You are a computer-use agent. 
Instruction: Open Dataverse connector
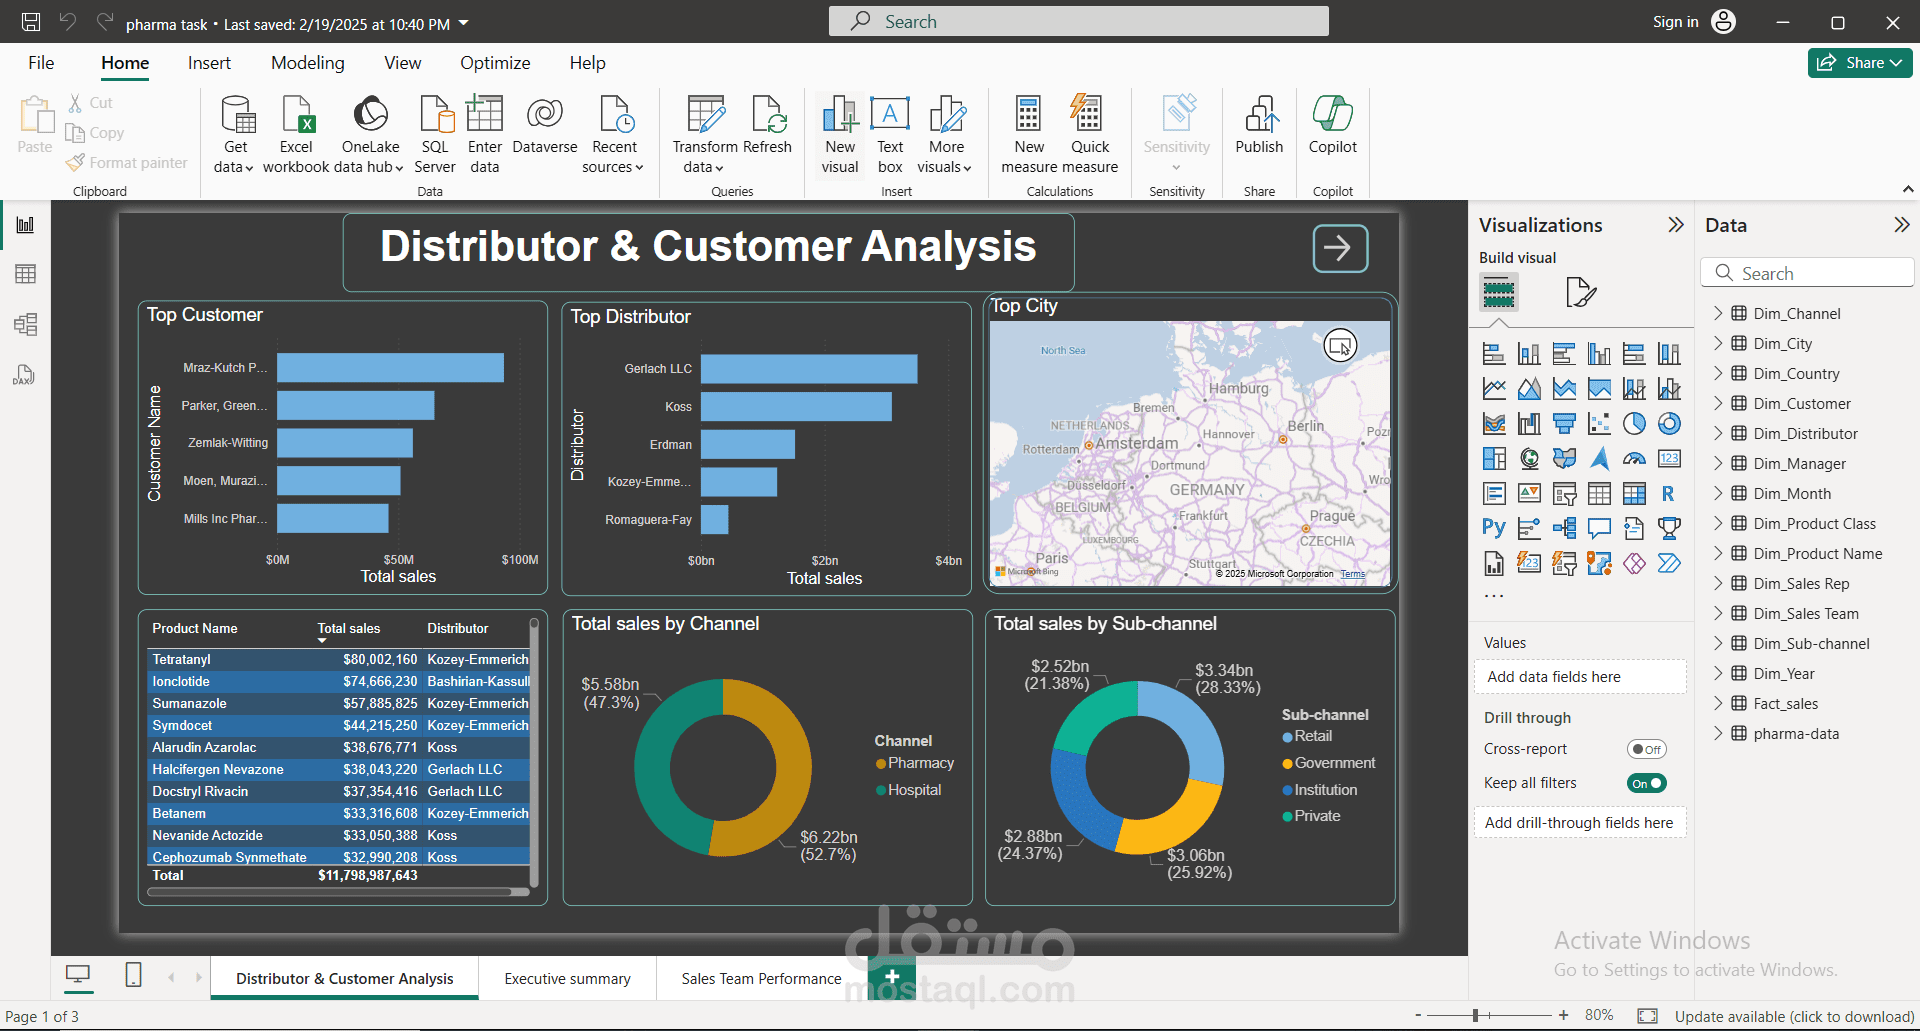pyautogui.click(x=545, y=125)
